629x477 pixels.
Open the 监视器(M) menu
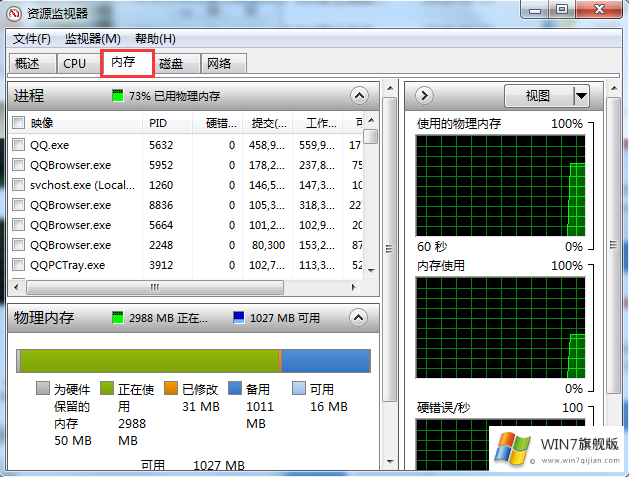(x=93, y=39)
